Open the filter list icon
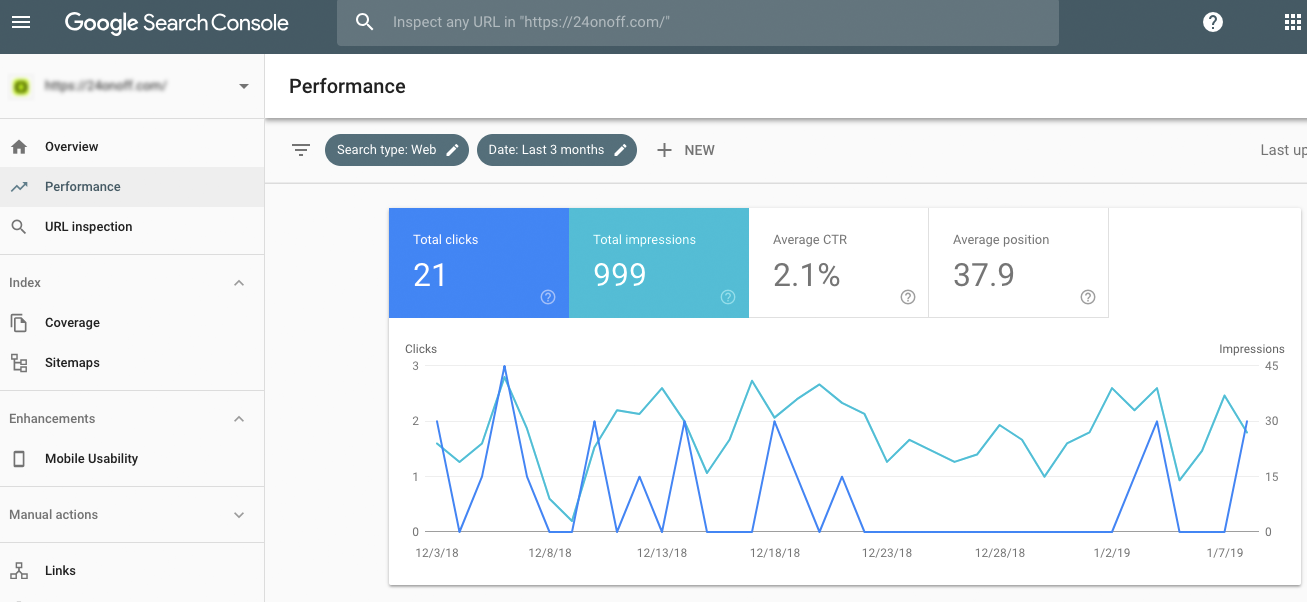This screenshot has width=1307, height=602. 301,150
